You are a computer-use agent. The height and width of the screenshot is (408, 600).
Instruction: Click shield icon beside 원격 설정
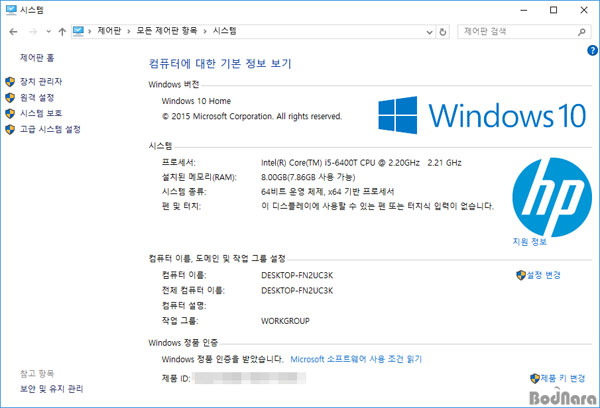click(10, 98)
